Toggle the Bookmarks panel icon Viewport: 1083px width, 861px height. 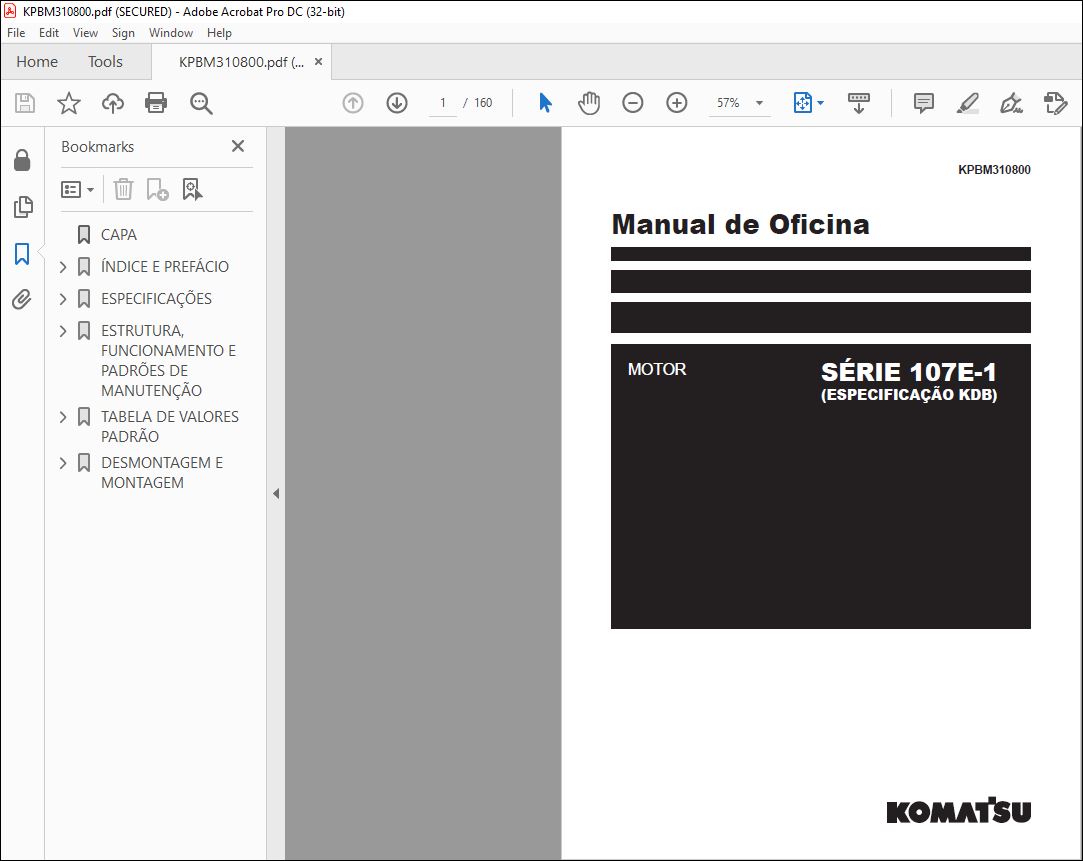point(22,253)
